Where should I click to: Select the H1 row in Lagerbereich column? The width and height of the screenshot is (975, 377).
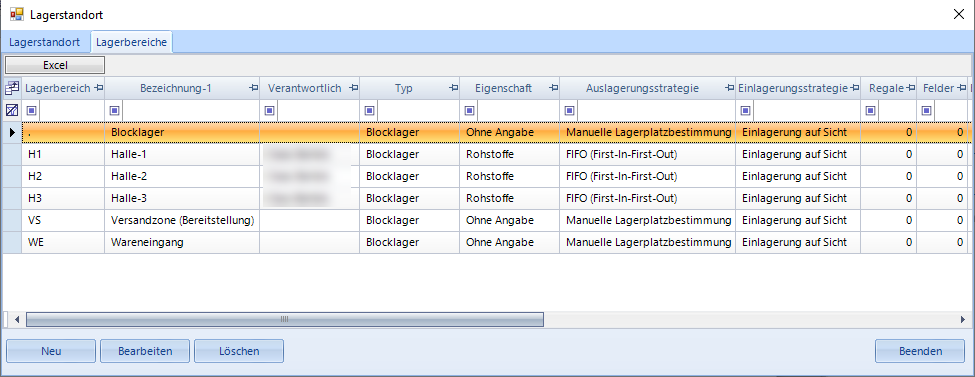coord(63,154)
